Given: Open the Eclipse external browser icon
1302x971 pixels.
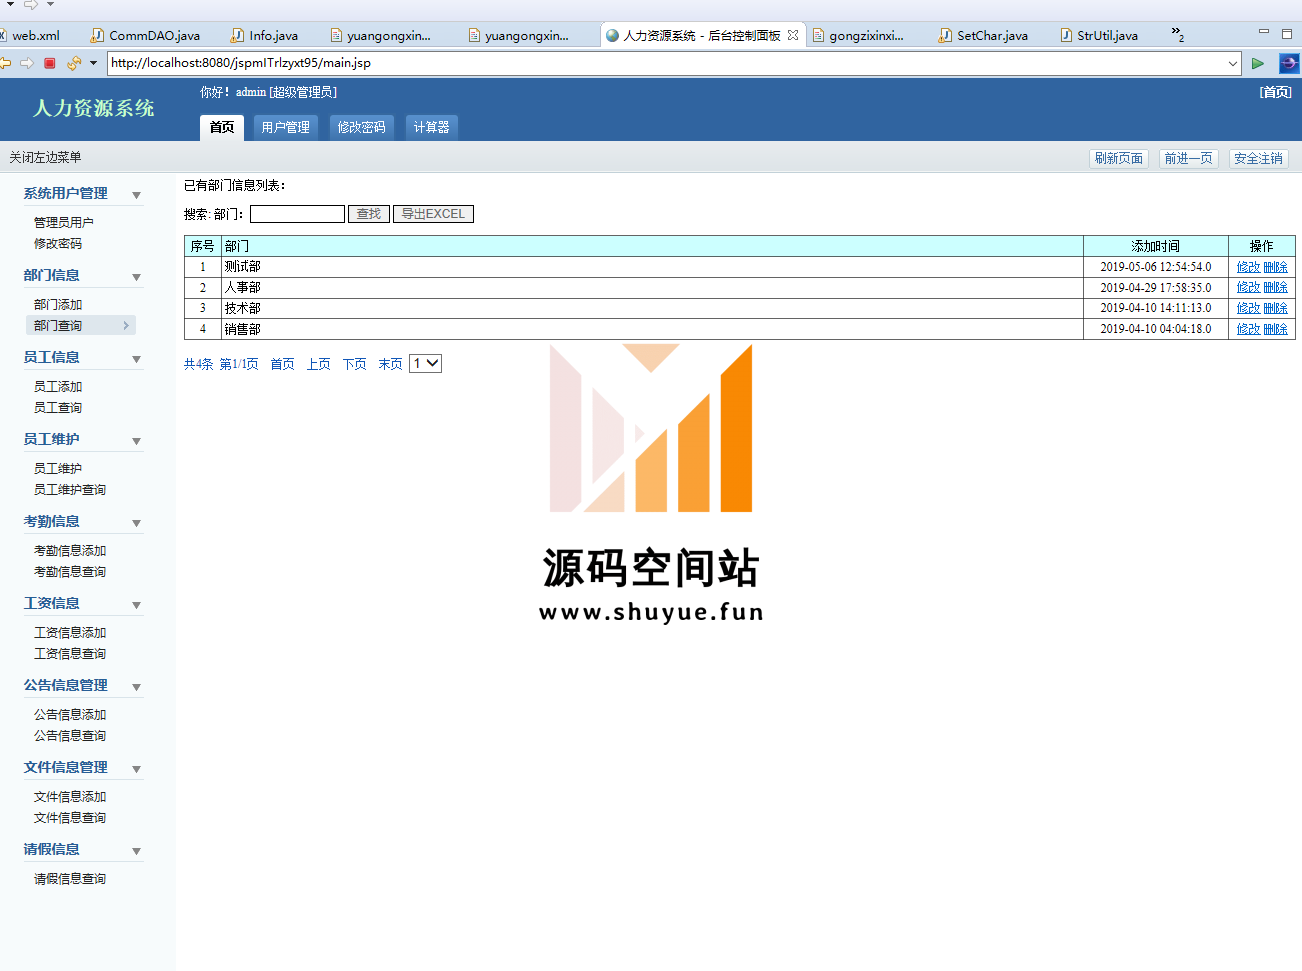Looking at the screenshot, I should coord(1289,63).
